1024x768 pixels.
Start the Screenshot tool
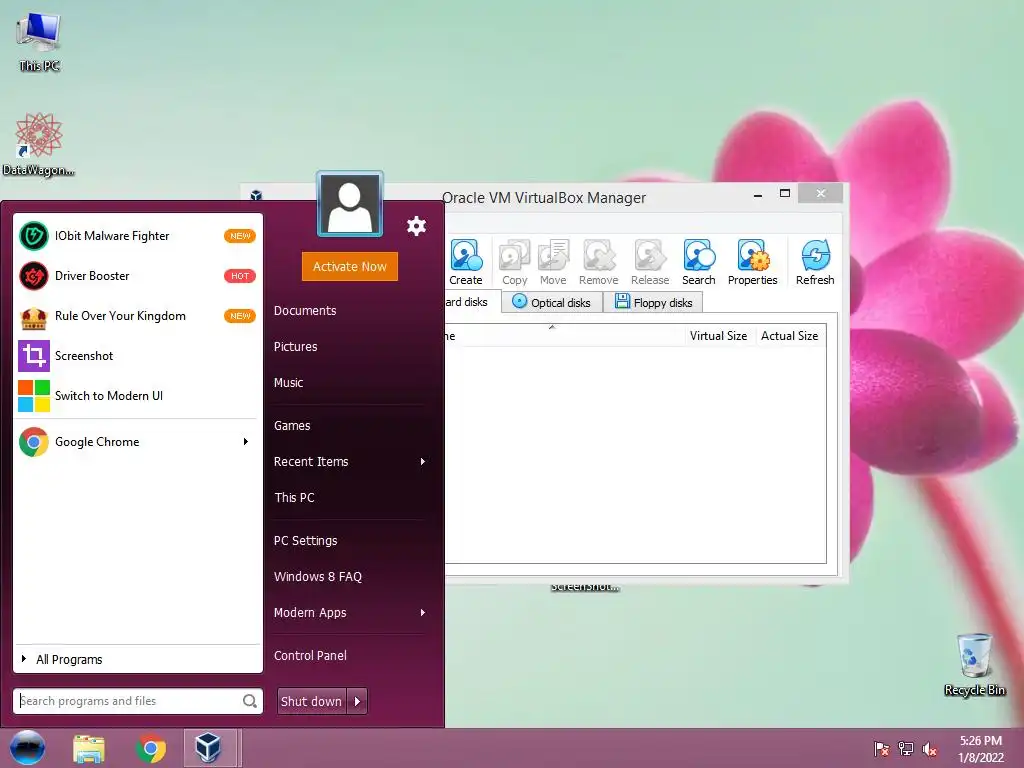(137, 356)
